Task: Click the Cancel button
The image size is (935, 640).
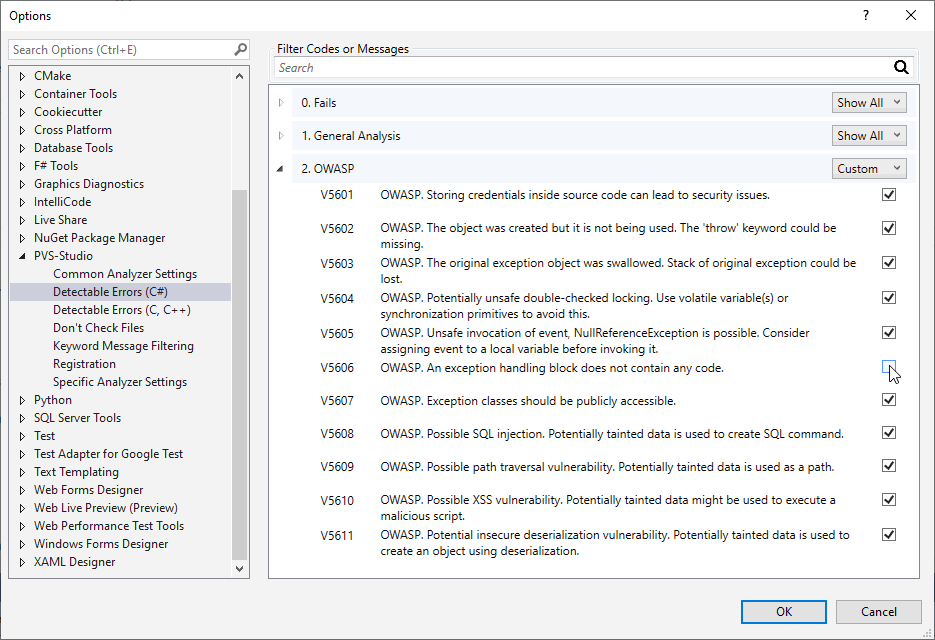Action: coord(878,611)
